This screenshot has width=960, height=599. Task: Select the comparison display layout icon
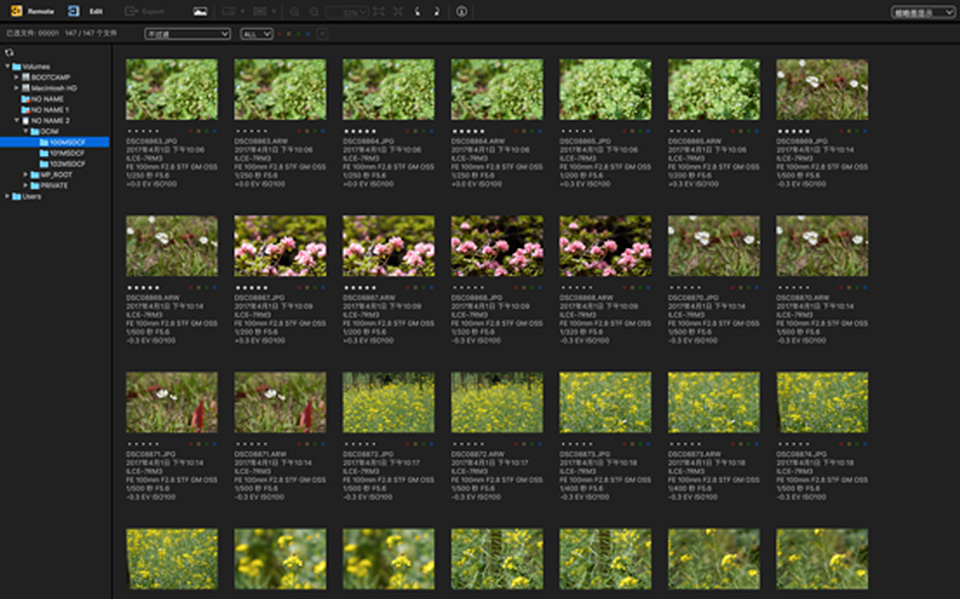[260, 12]
